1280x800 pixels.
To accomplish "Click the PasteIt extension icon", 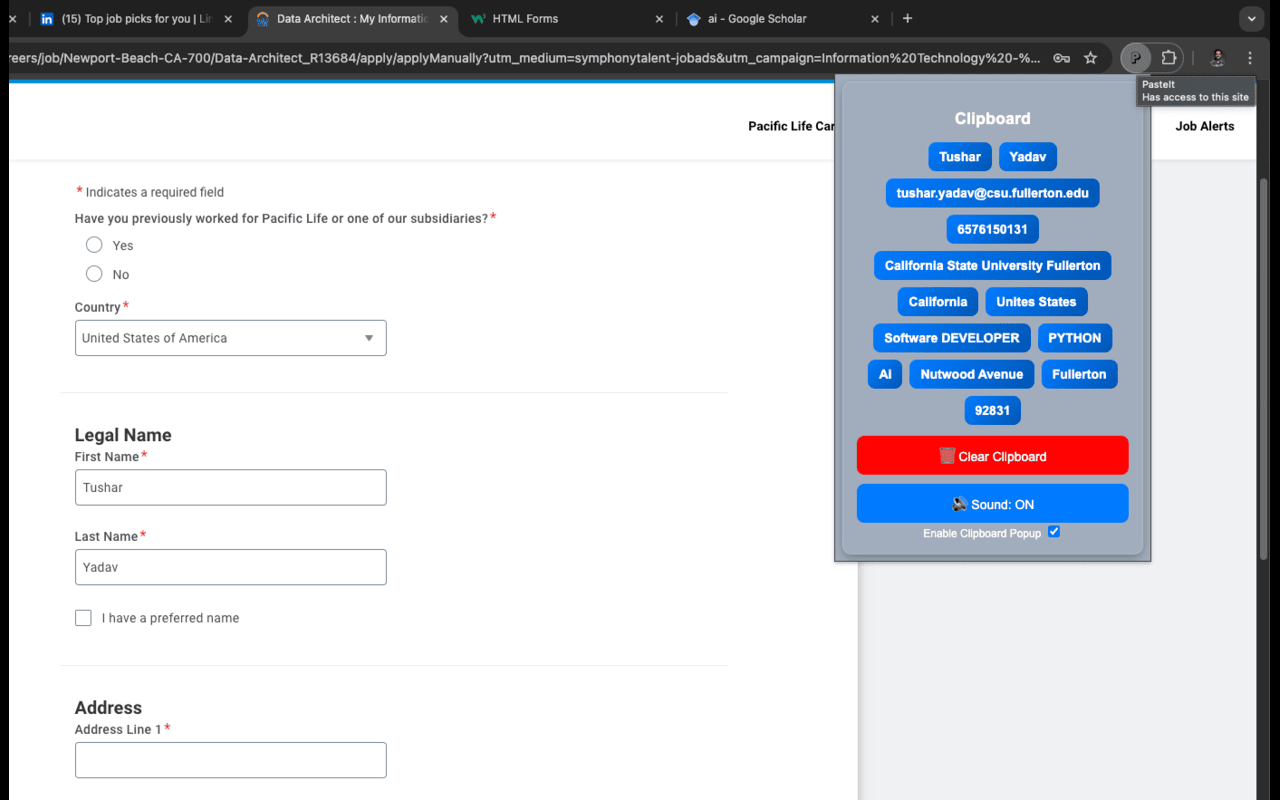I will coord(1135,58).
